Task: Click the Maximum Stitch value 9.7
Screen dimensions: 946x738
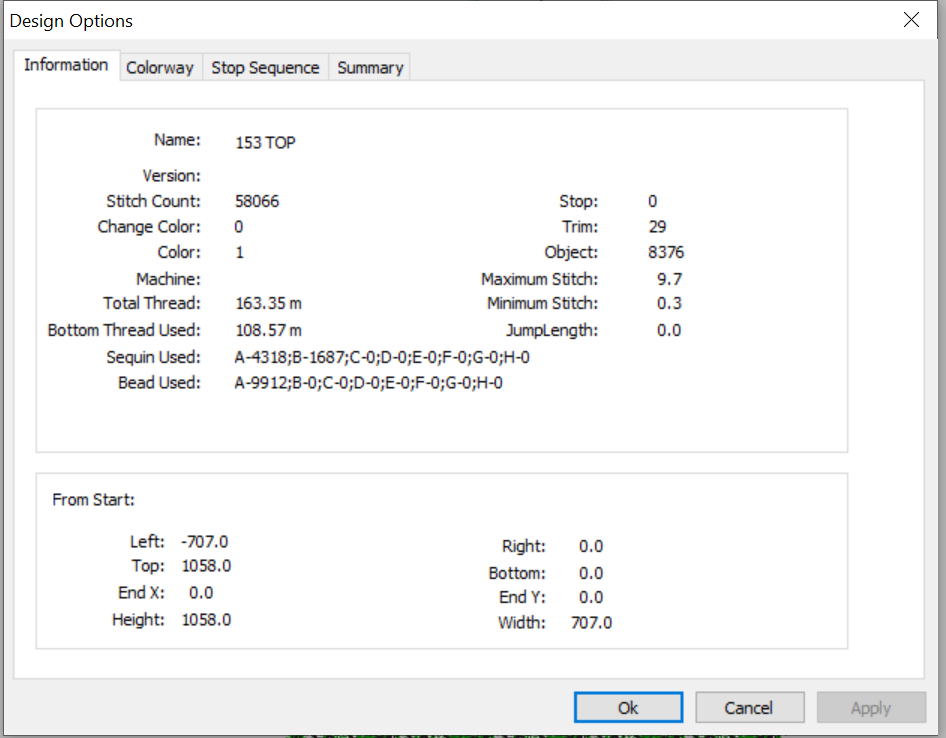Action: 670,279
